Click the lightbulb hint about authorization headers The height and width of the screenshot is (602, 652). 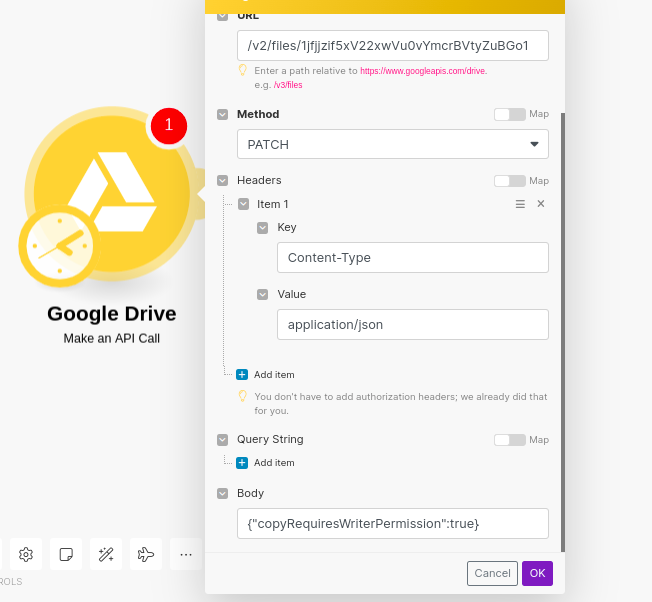click(243, 396)
